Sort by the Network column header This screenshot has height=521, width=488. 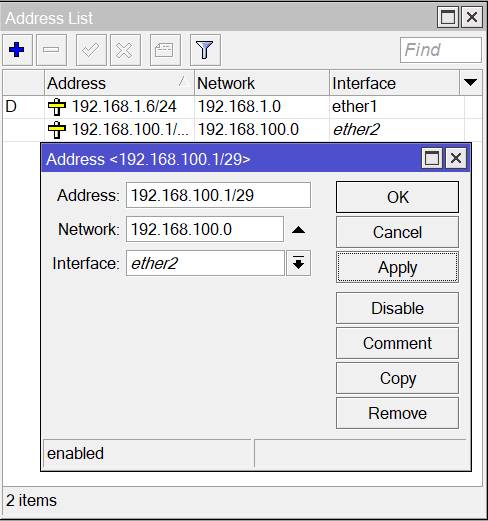coord(262,83)
